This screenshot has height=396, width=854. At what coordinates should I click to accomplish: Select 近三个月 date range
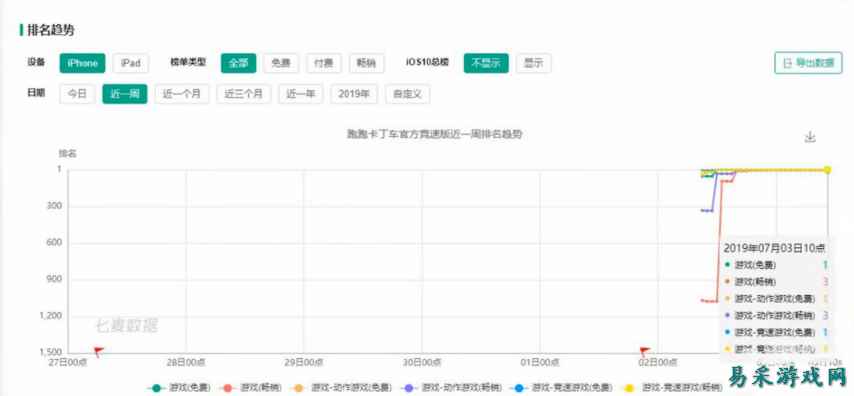243,94
